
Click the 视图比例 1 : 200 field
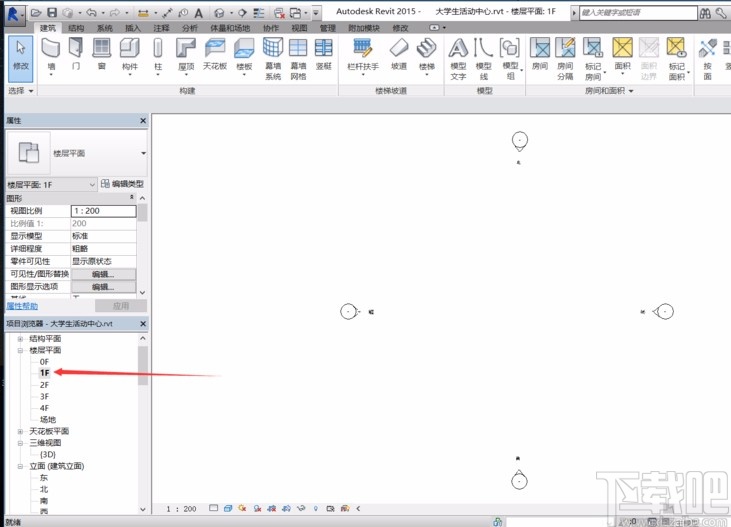click(x=103, y=211)
